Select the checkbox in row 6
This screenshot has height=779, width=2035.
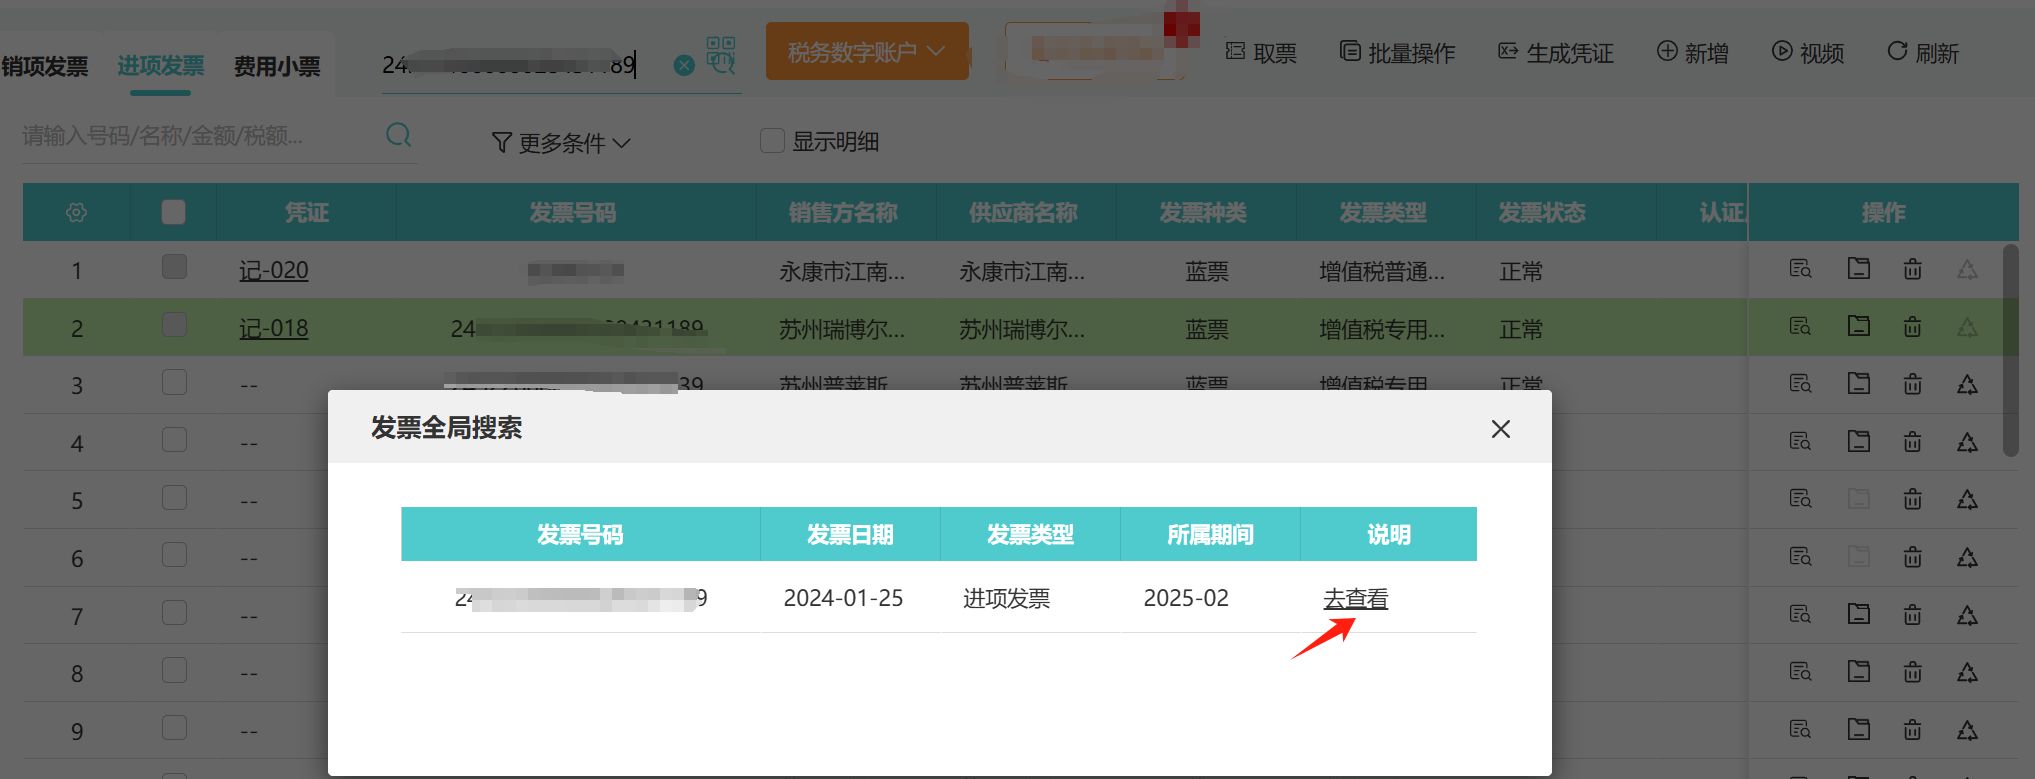tap(174, 555)
